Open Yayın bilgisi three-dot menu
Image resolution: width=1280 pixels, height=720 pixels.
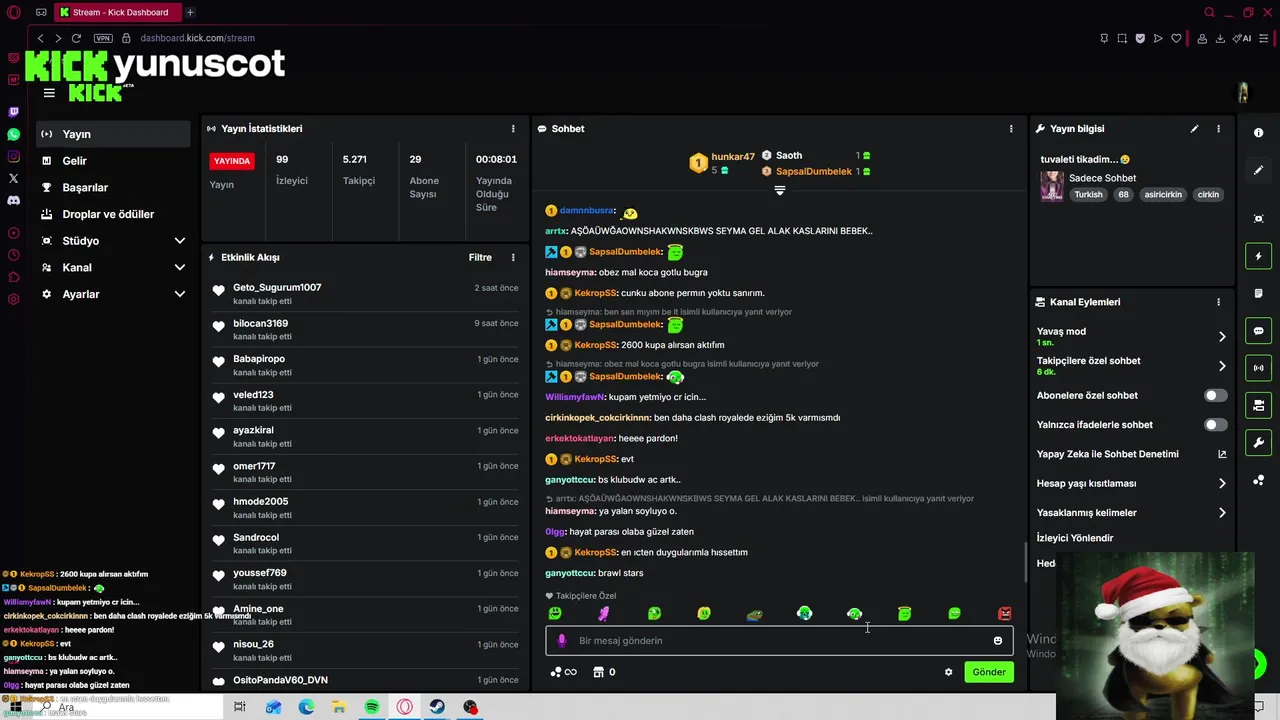(x=1218, y=129)
